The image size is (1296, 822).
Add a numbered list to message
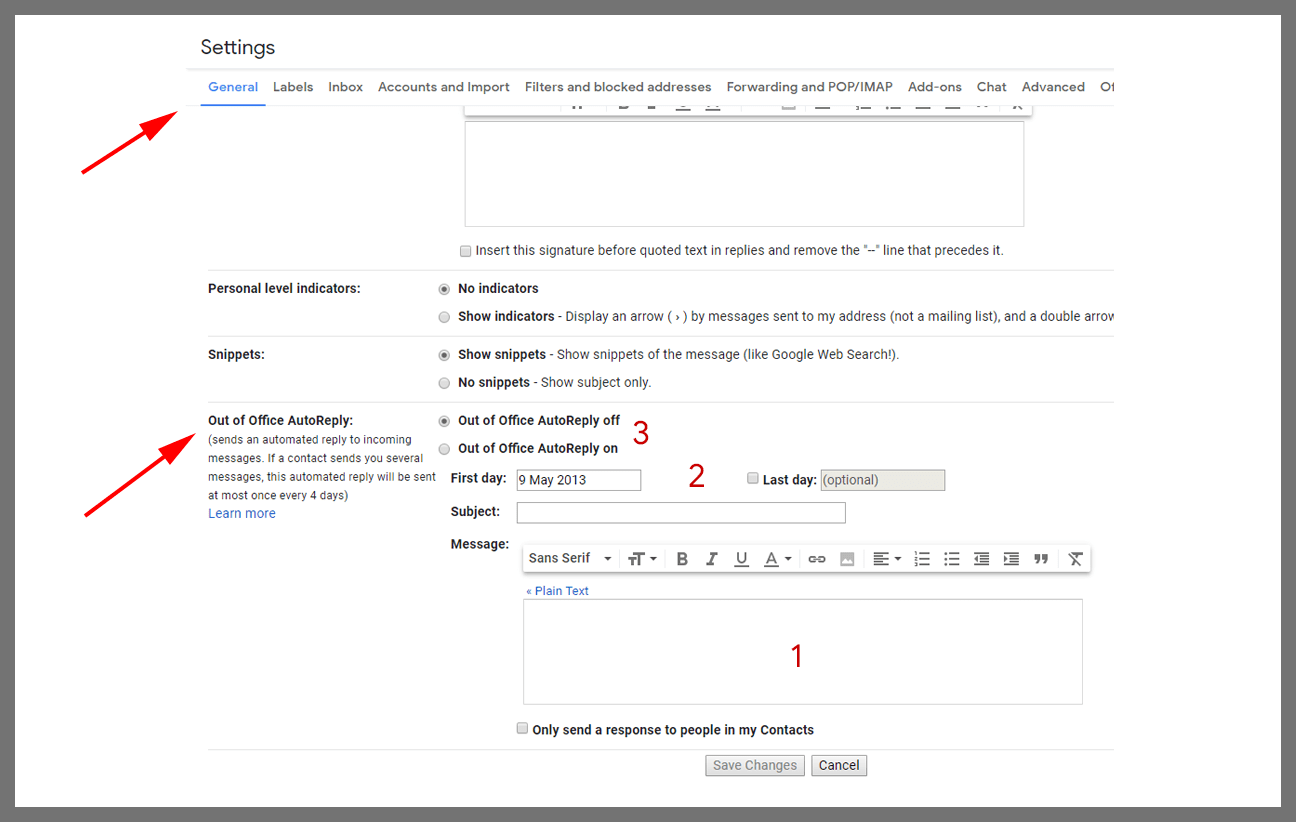pyautogui.click(x=922, y=559)
